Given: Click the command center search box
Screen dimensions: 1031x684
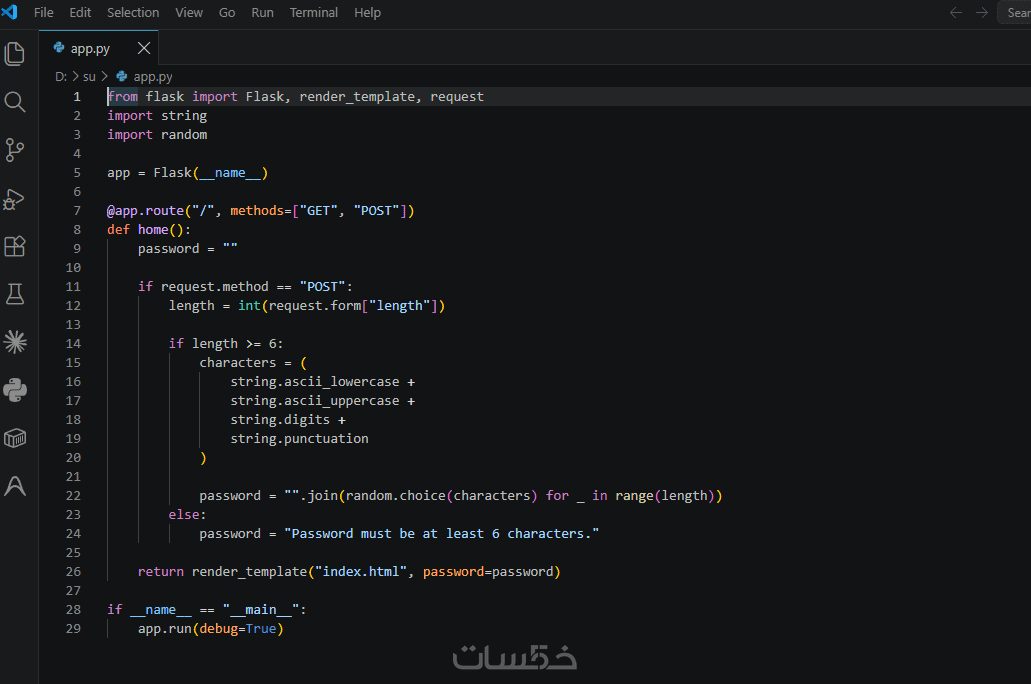Looking at the screenshot, I should pyautogui.click(x=1015, y=12).
